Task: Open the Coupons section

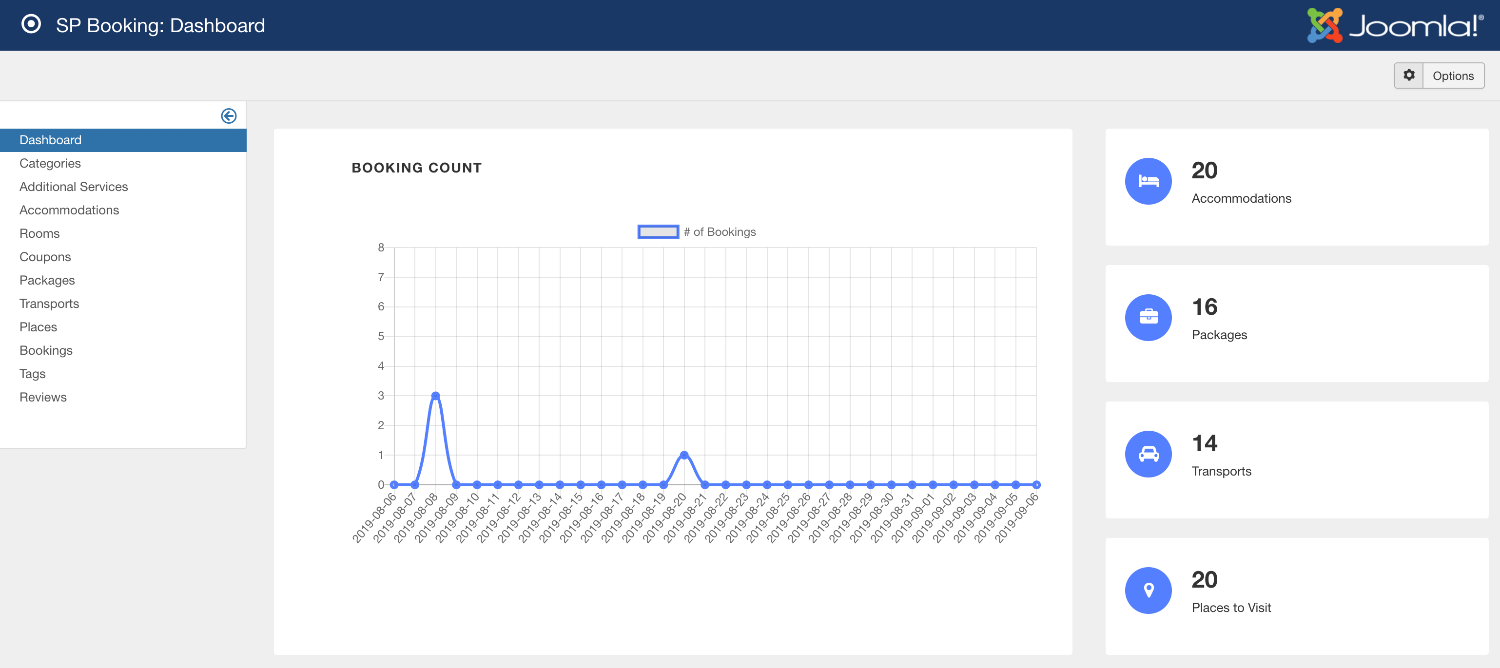Action: [45, 256]
